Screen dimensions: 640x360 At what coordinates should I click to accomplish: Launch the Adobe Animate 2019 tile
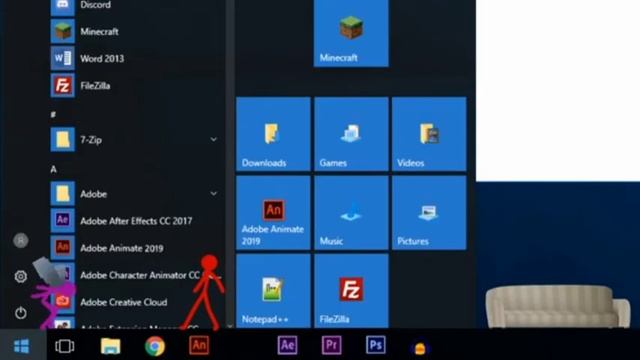273,213
